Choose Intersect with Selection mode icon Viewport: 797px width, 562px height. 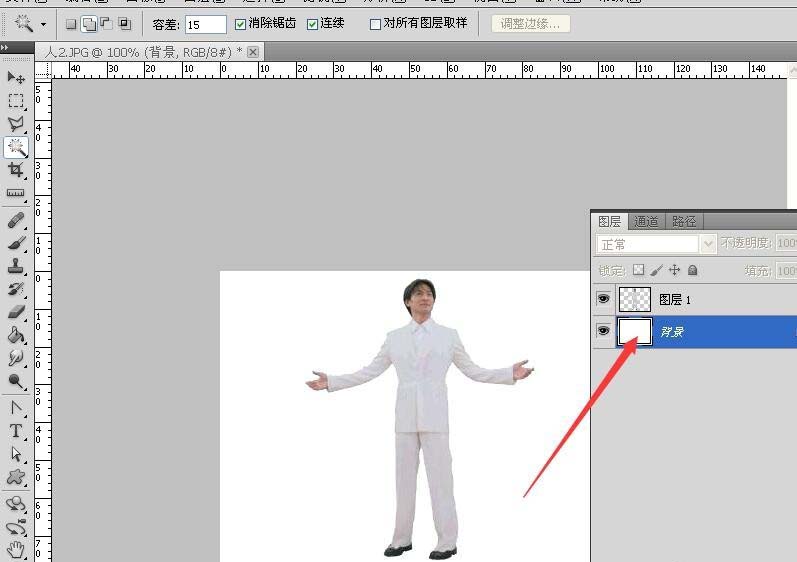click(x=125, y=24)
